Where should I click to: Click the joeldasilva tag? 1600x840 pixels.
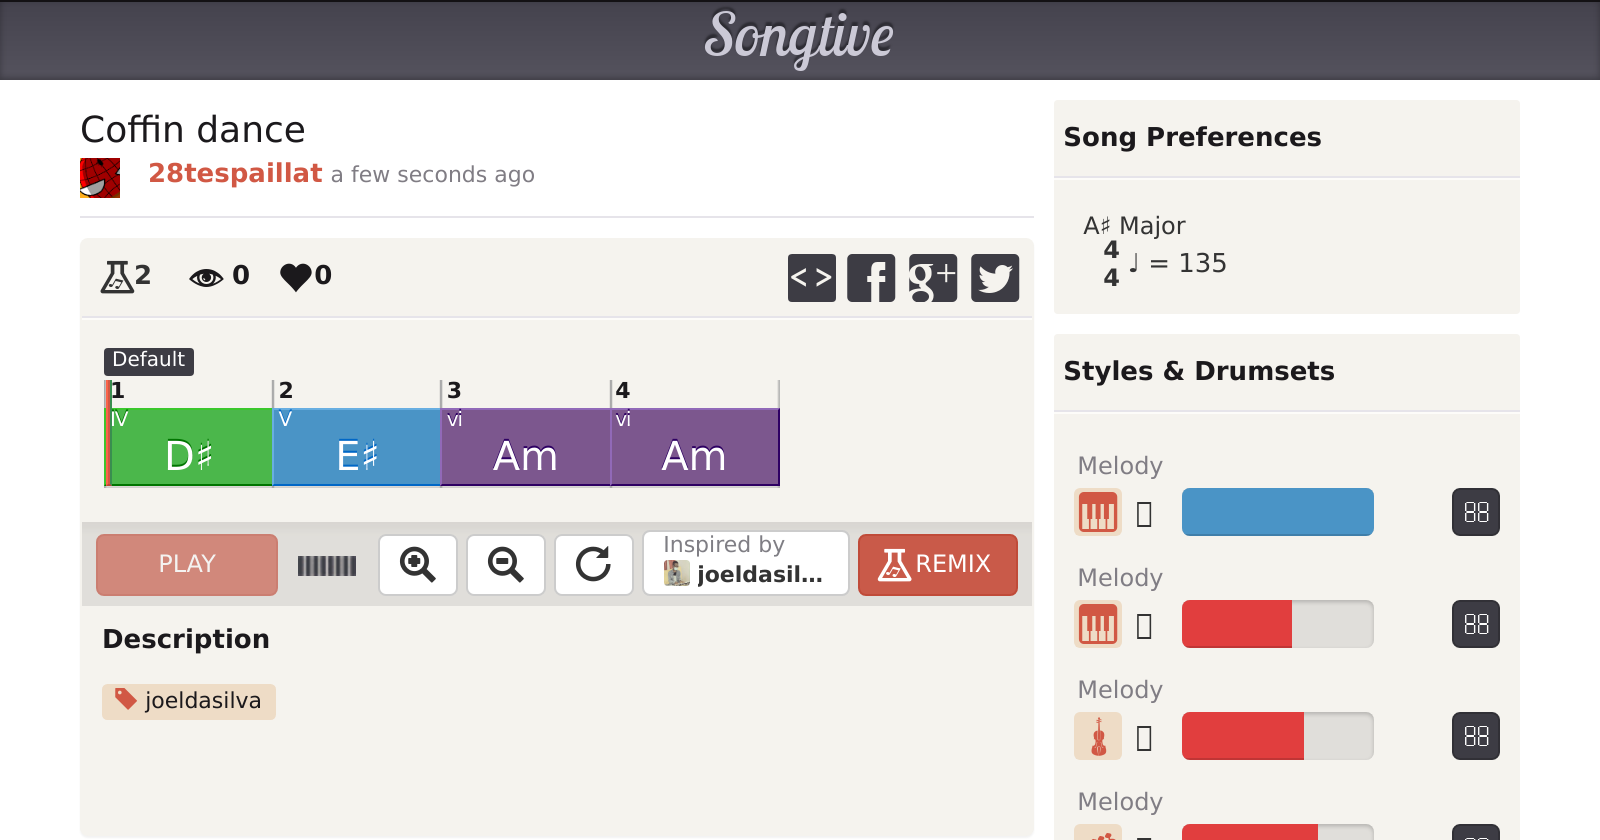(189, 701)
